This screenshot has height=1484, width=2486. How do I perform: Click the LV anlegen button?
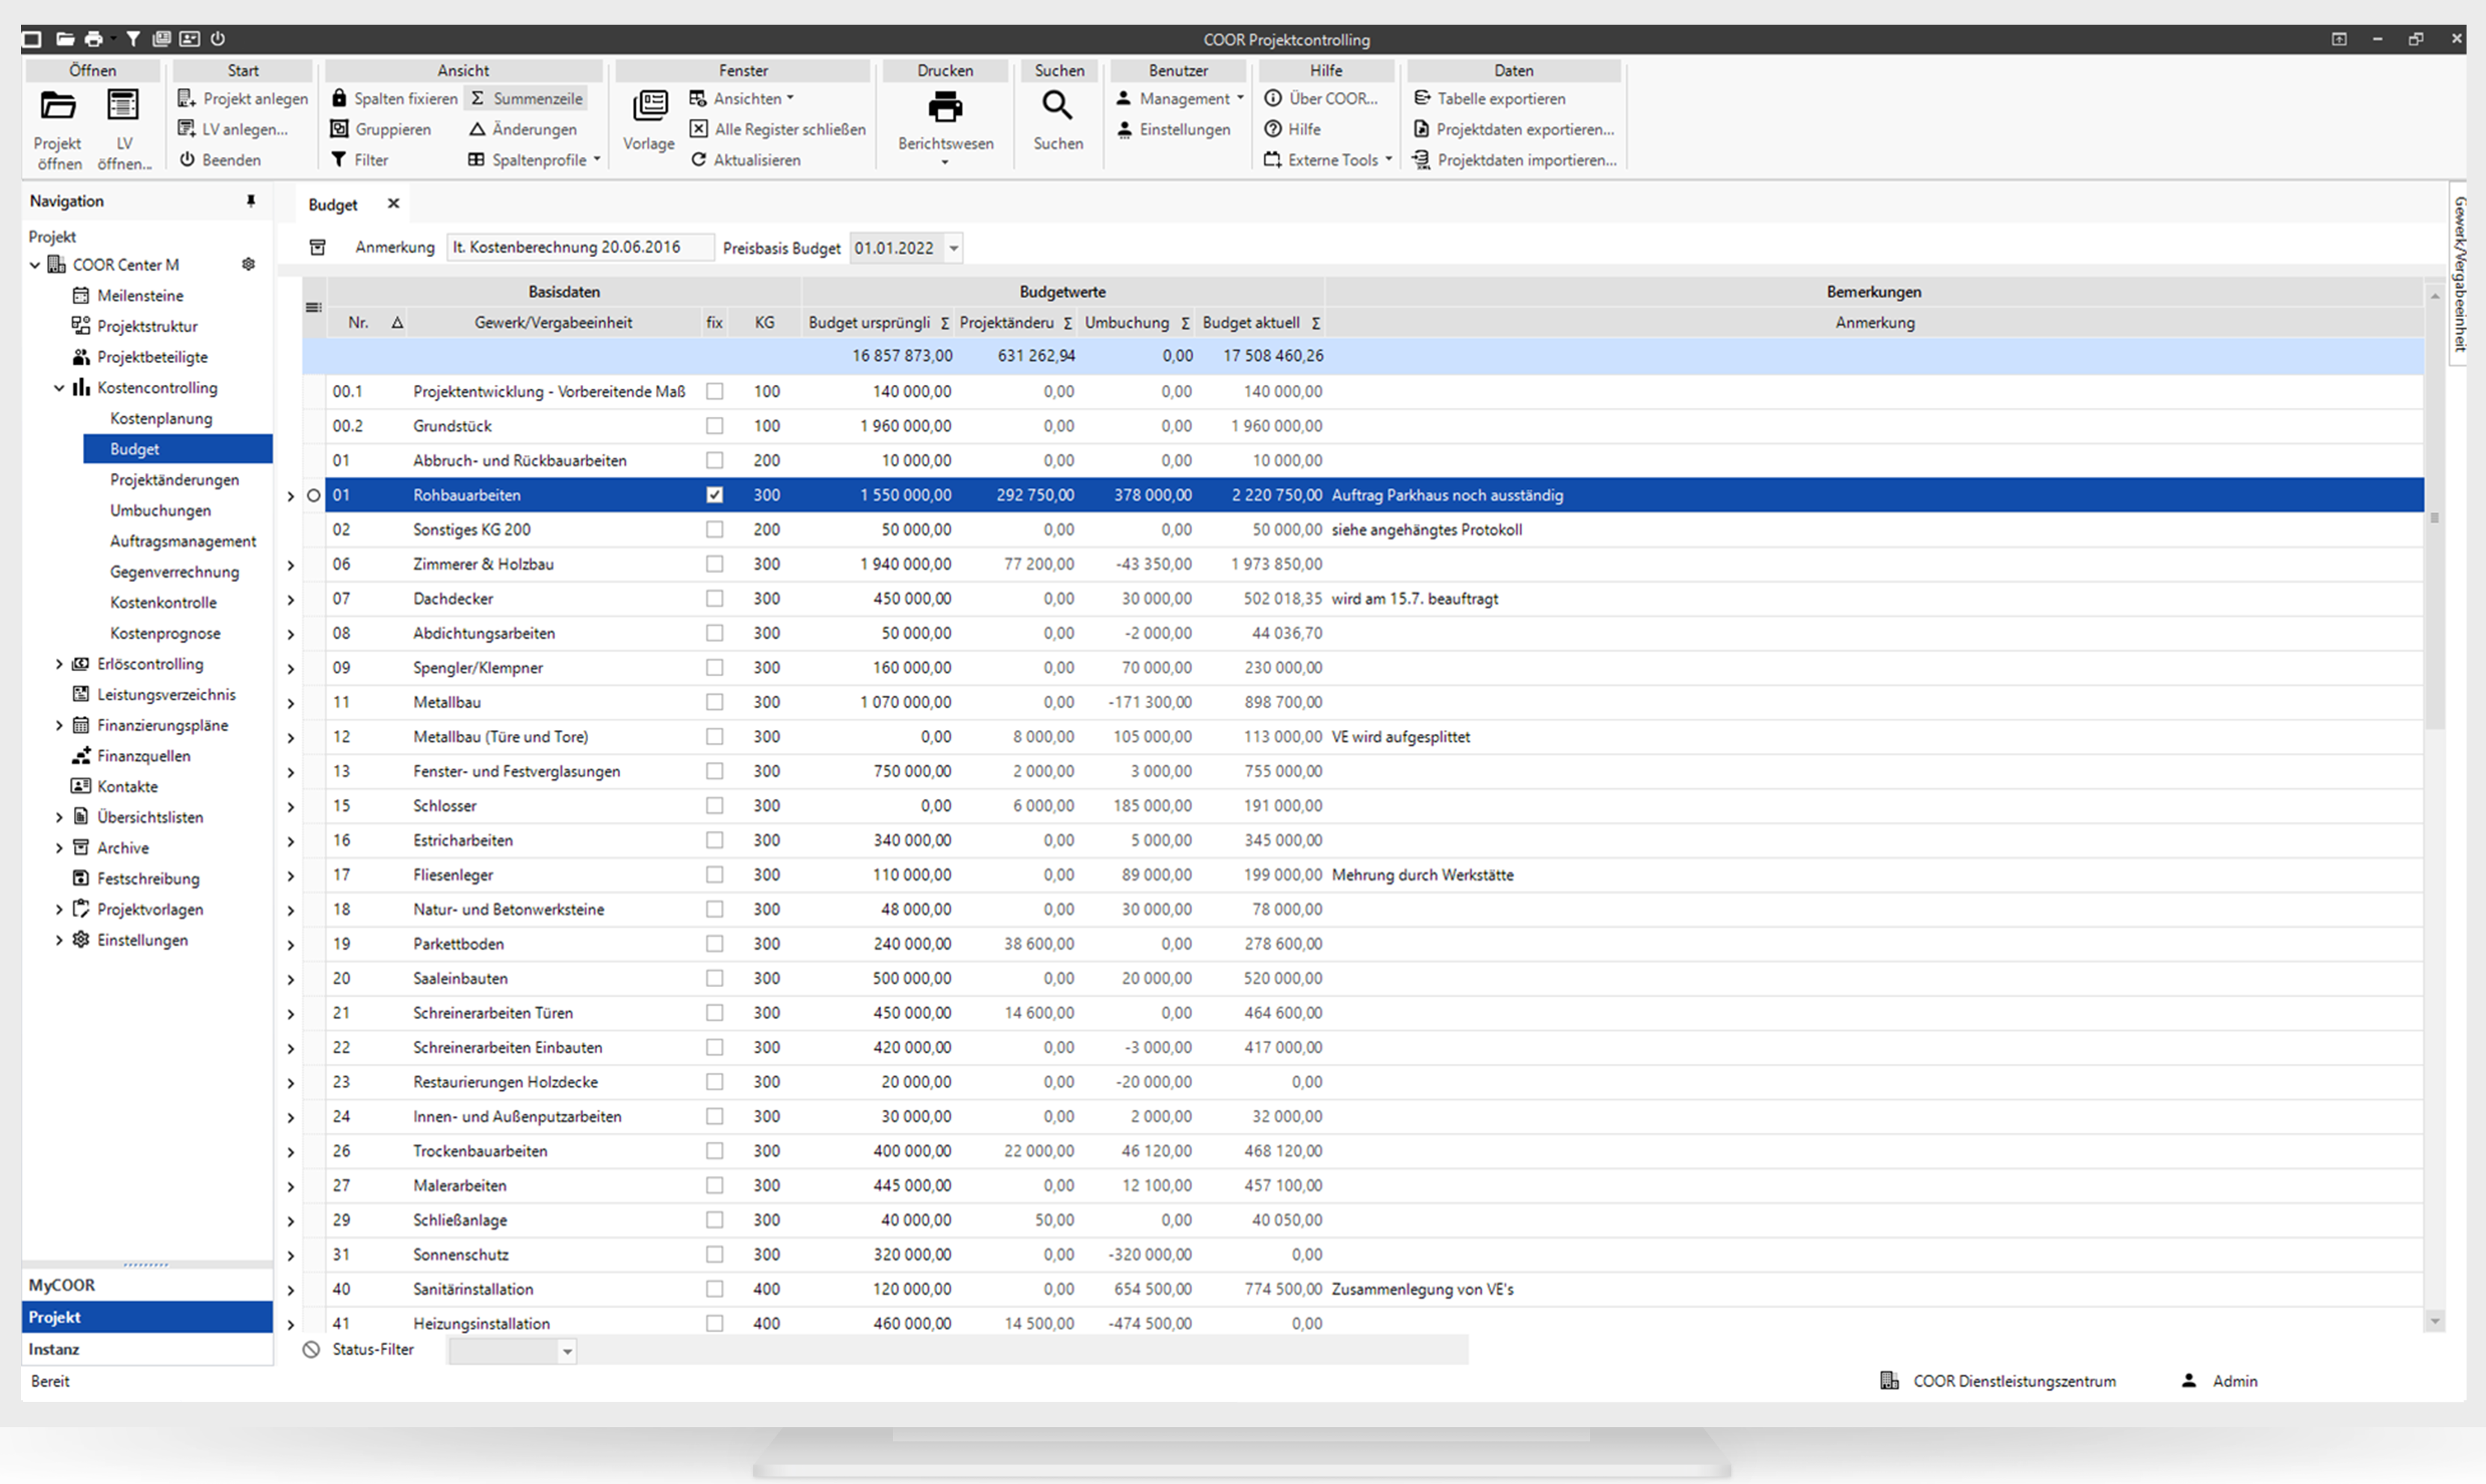229,127
